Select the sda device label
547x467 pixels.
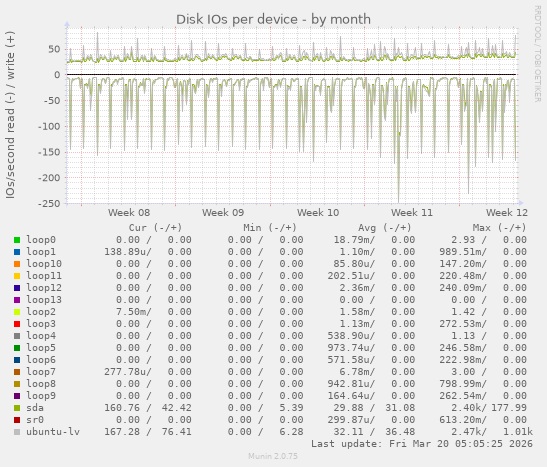click(x=35, y=408)
